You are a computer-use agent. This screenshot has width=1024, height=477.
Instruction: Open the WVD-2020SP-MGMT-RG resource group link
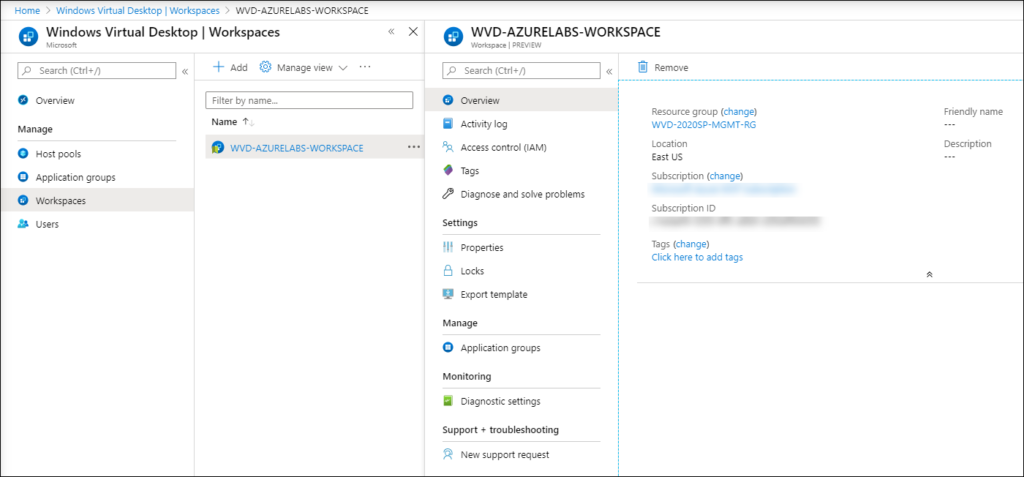(x=704, y=125)
